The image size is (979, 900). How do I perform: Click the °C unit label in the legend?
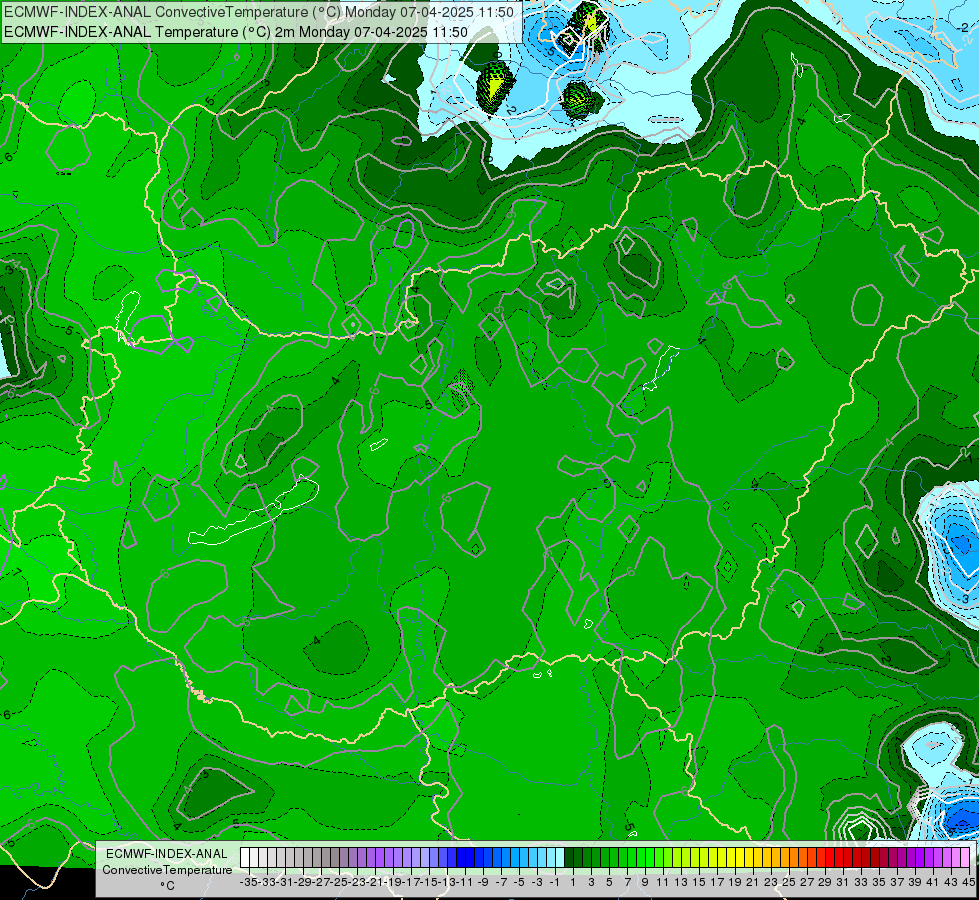167,886
